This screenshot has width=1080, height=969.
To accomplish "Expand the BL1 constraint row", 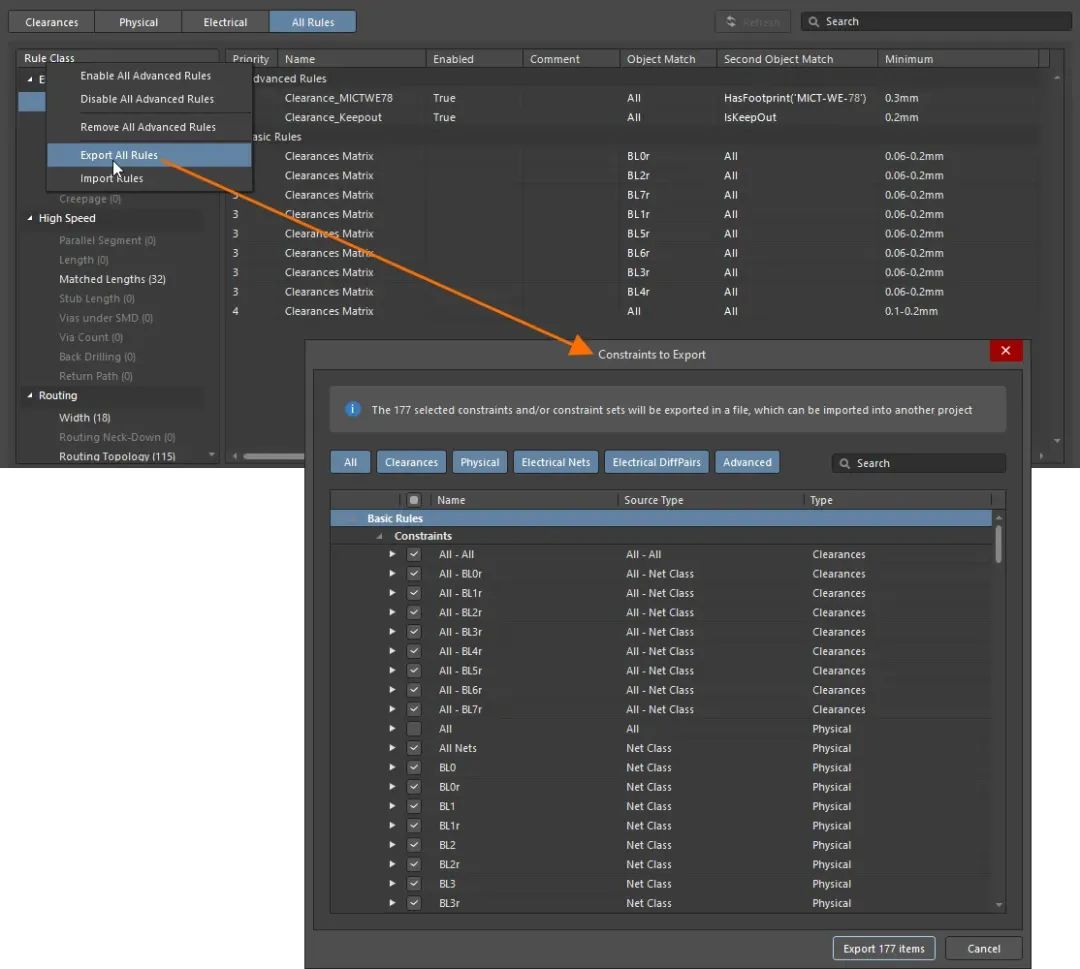I will point(392,806).
